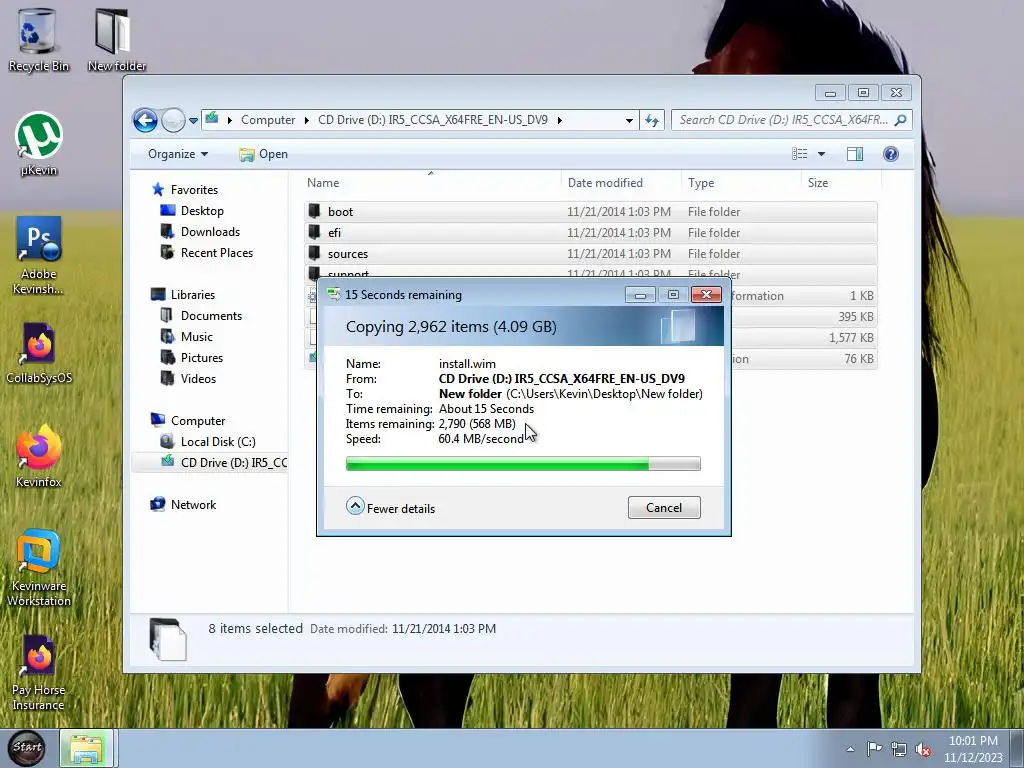Change view with the views icon
This screenshot has width=1024, height=768.
[799, 154]
